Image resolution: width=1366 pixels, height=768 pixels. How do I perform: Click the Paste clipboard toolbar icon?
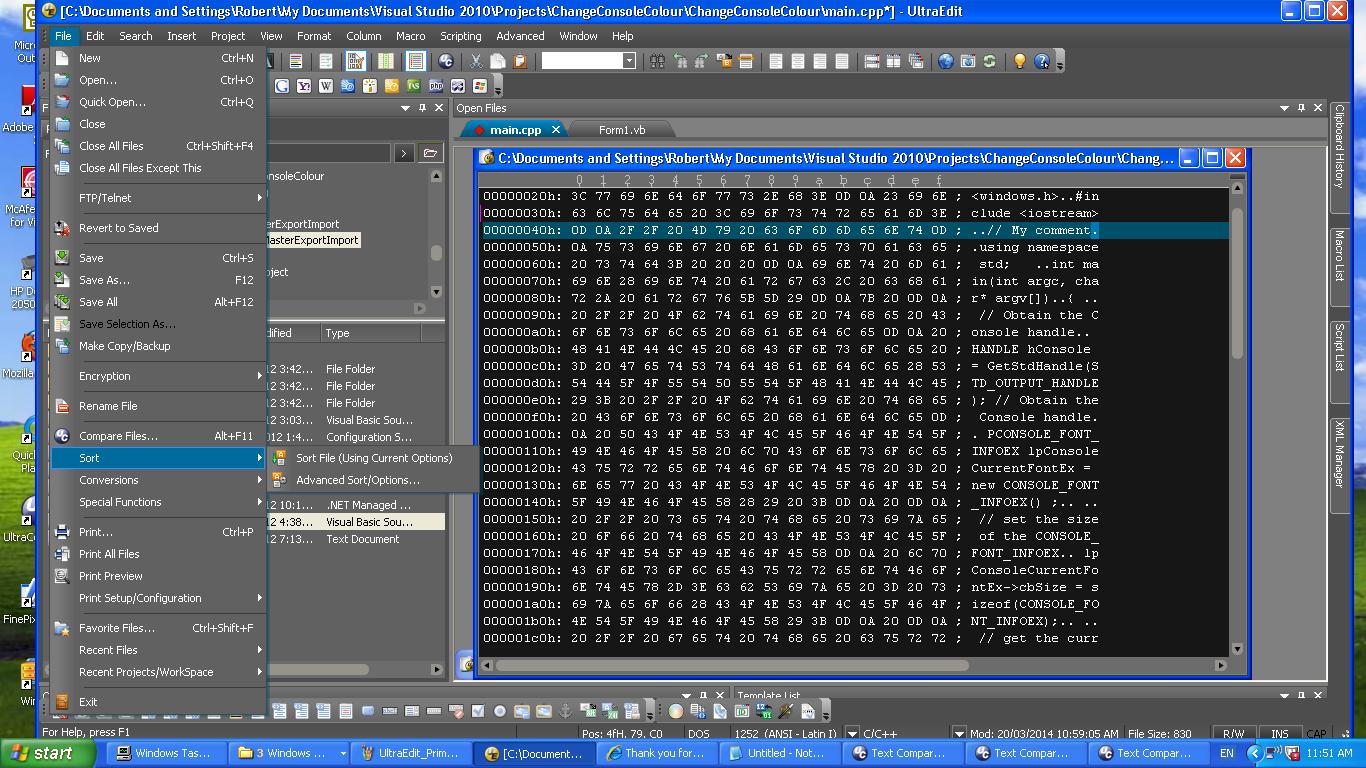[x=520, y=62]
